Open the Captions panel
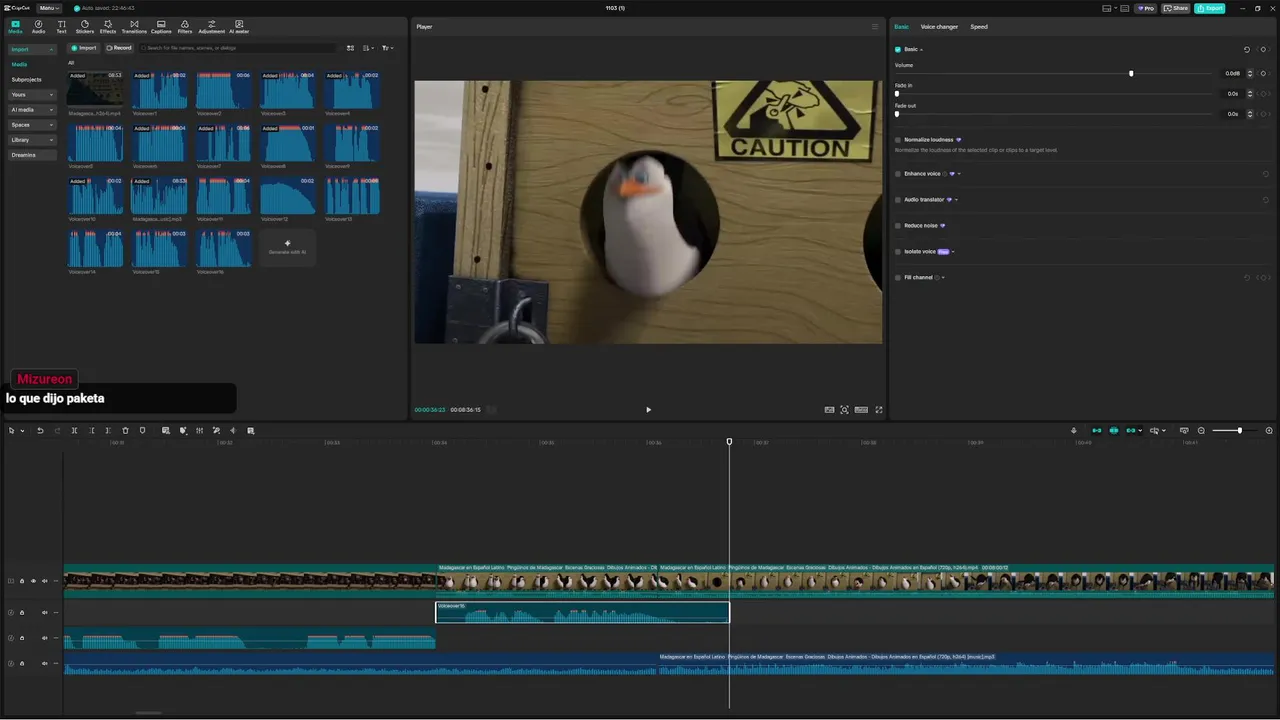Viewport: 1280px width, 720px height. point(161,26)
